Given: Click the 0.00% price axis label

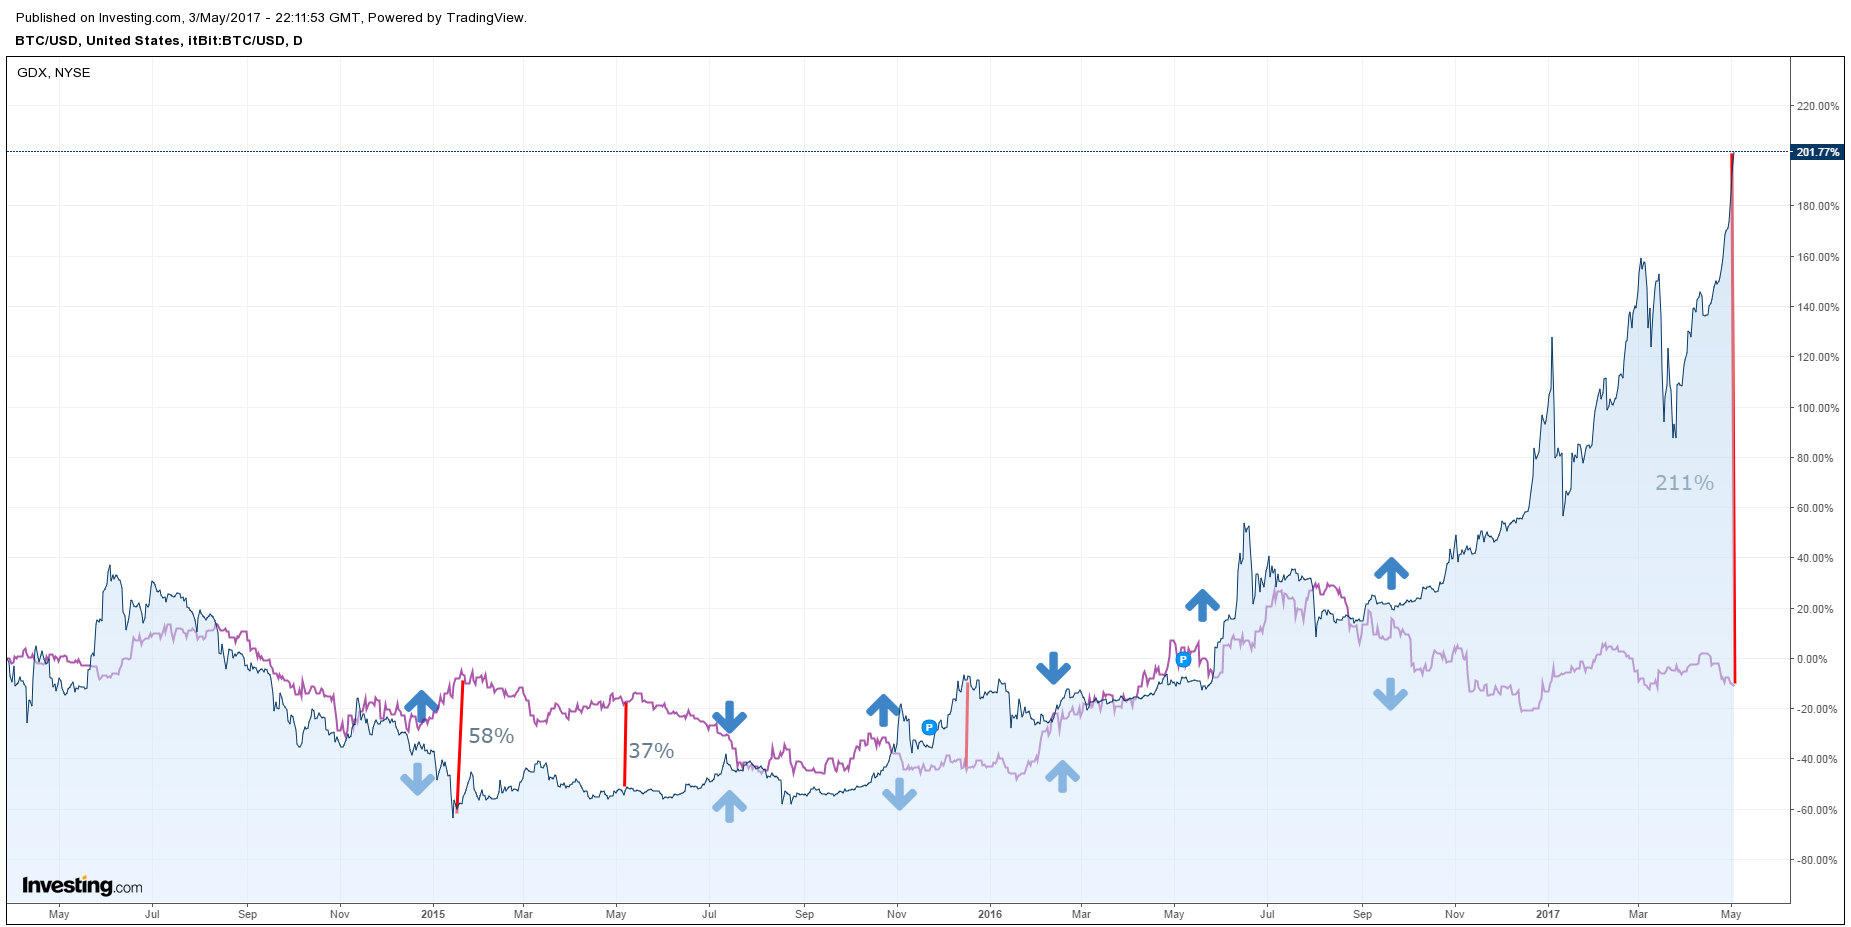Looking at the screenshot, I should 1813,659.
